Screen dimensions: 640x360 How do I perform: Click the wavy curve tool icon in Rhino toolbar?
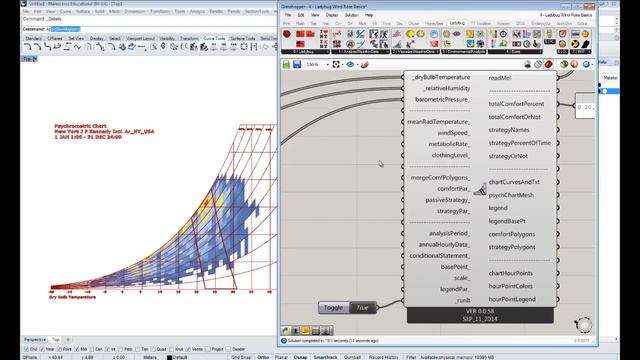coord(77,47)
